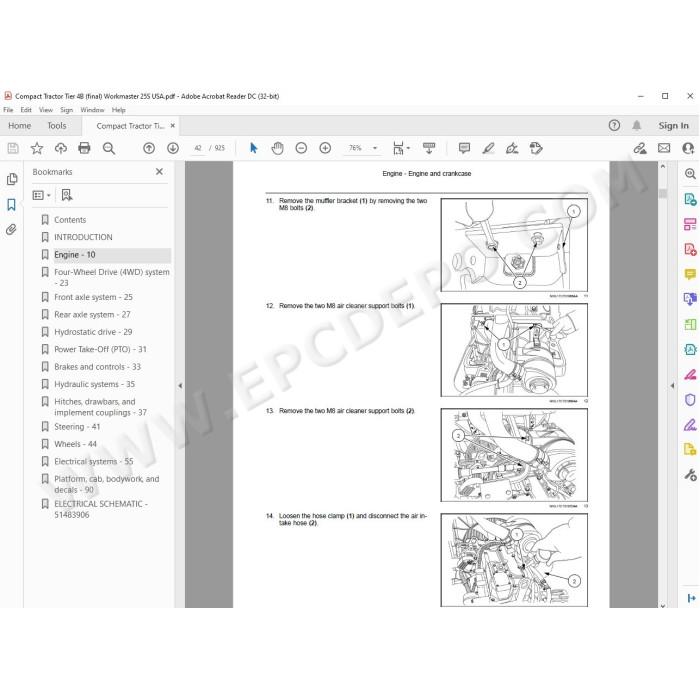The image size is (700, 700).
Task: Open the Page Thumbnails panel icon
Action: click(x=12, y=179)
